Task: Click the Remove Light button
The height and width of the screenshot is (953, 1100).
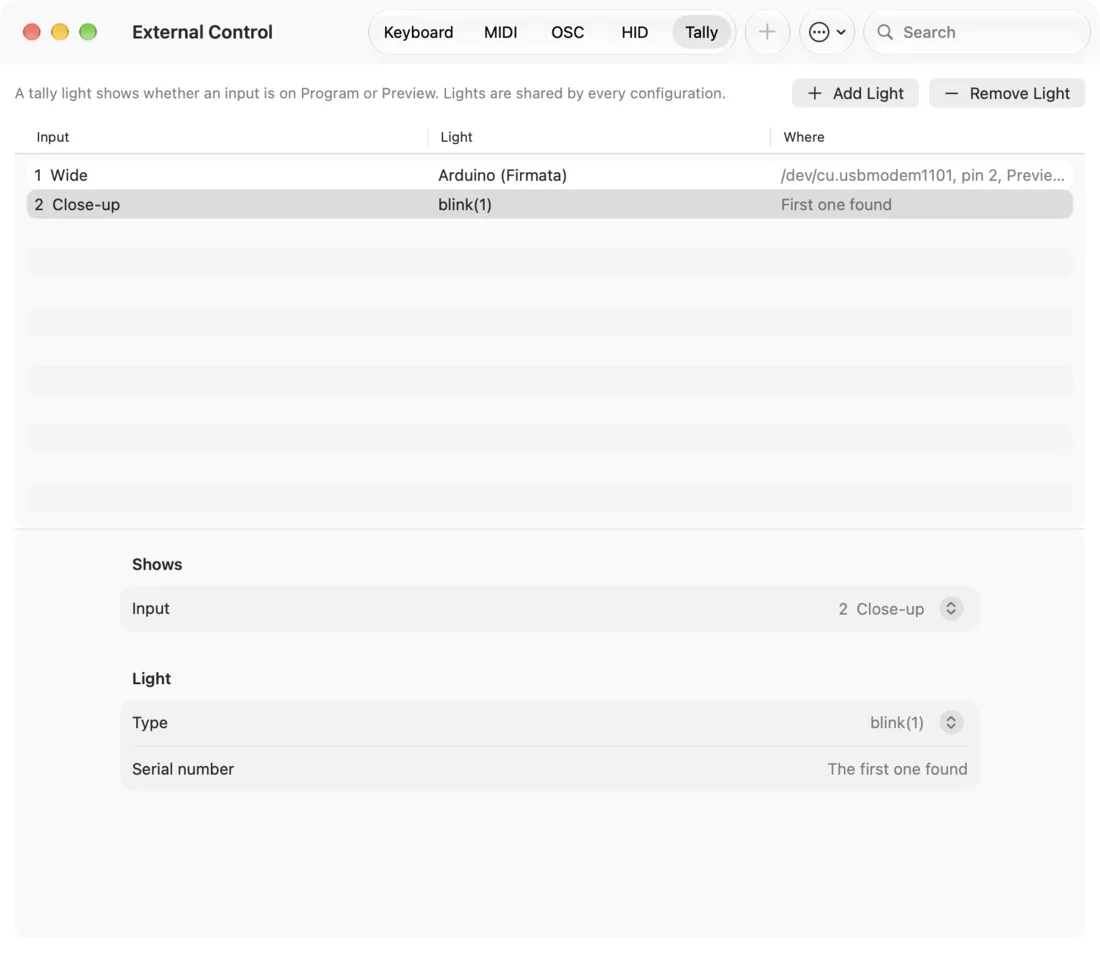Action: click(1007, 93)
